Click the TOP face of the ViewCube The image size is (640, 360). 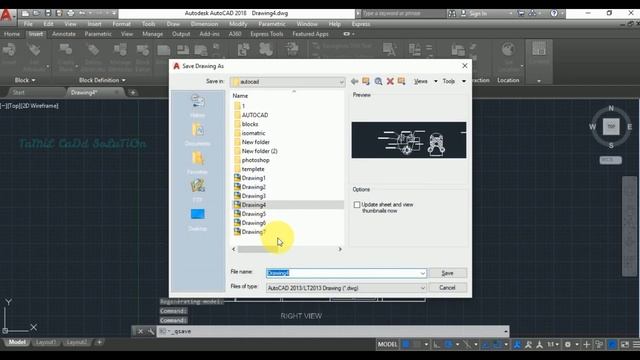click(x=611, y=127)
